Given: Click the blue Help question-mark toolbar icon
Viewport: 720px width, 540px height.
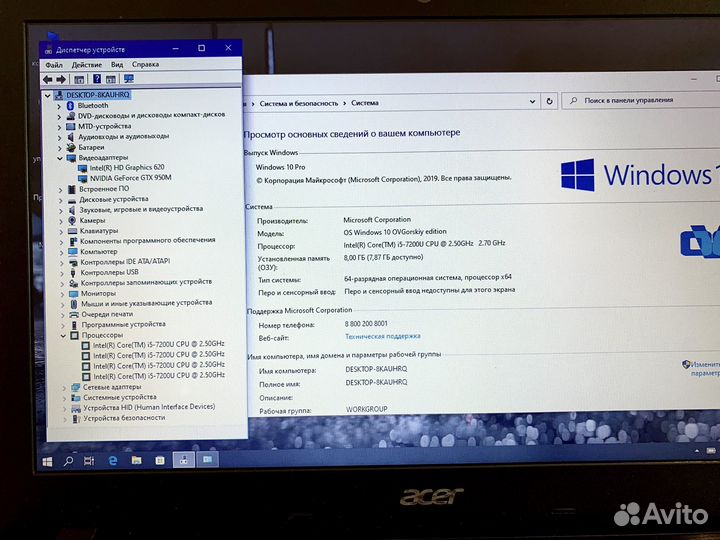Looking at the screenshot, I should 97,79.
